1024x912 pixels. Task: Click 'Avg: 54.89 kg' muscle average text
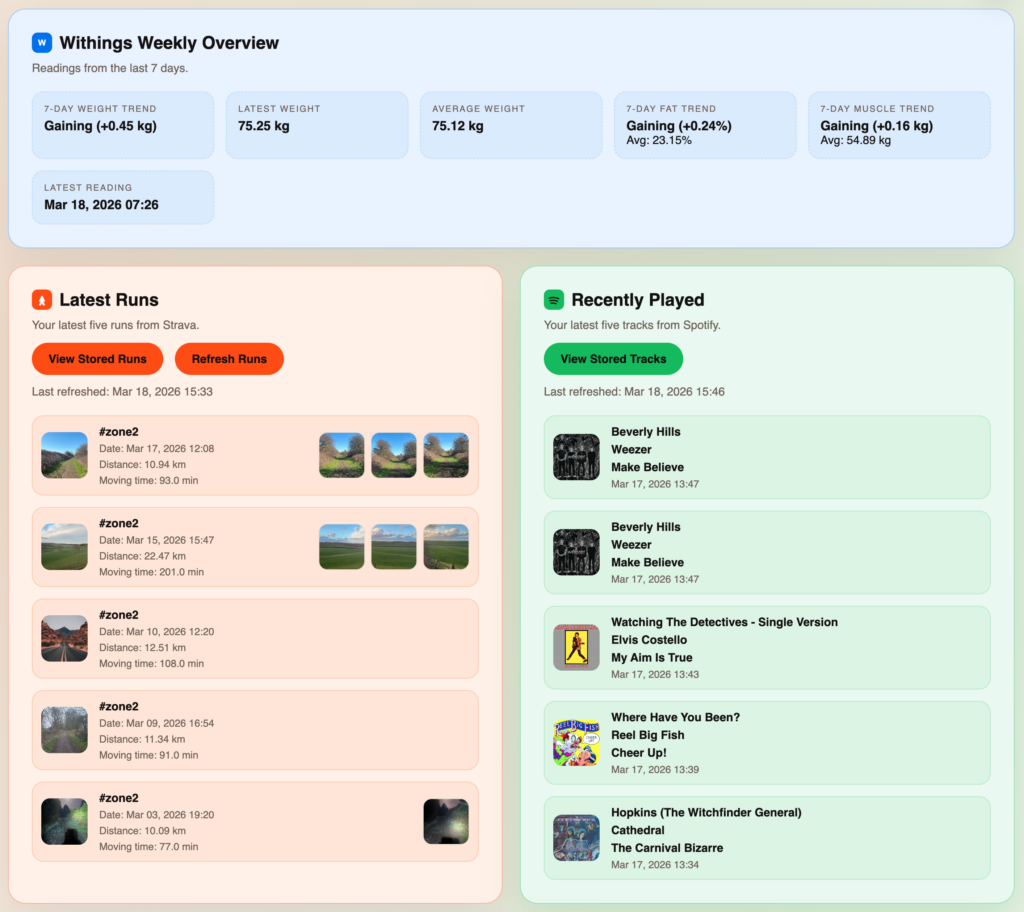pyautogui.click(x=856, y=140)
